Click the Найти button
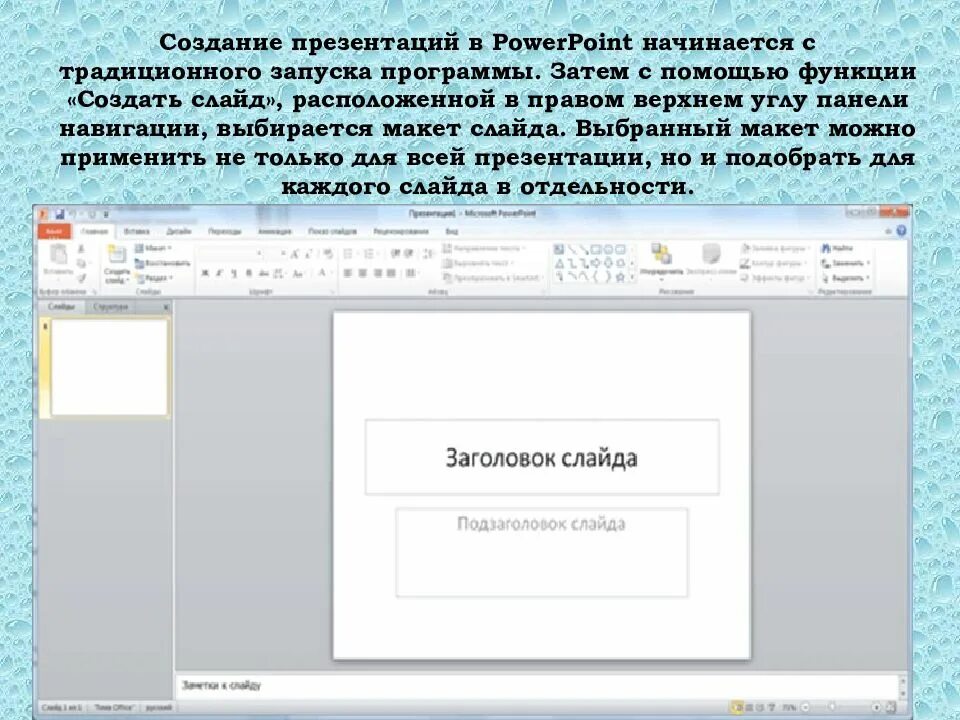This screenshot has height=720, width=960. pos(837,249)
